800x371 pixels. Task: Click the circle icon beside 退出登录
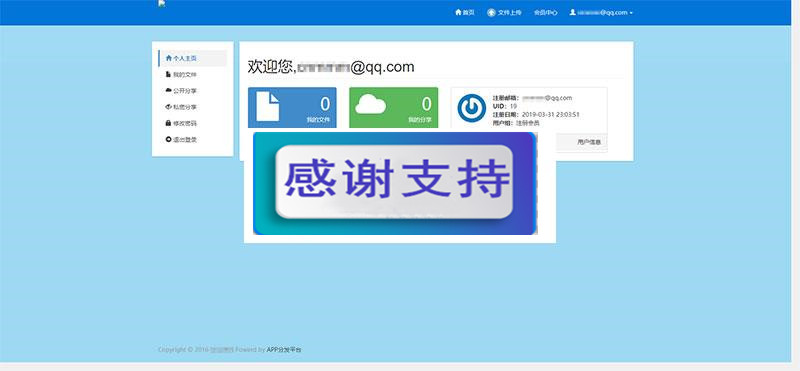(169, 139)
